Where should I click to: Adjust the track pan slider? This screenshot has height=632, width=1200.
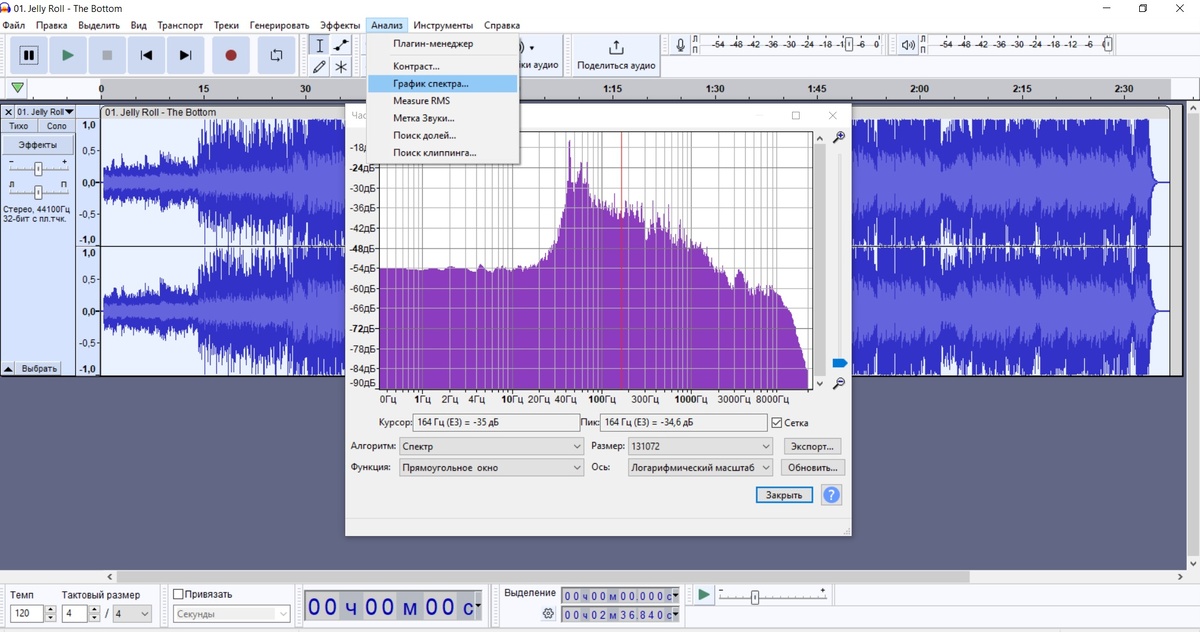(x=38, y=191)
